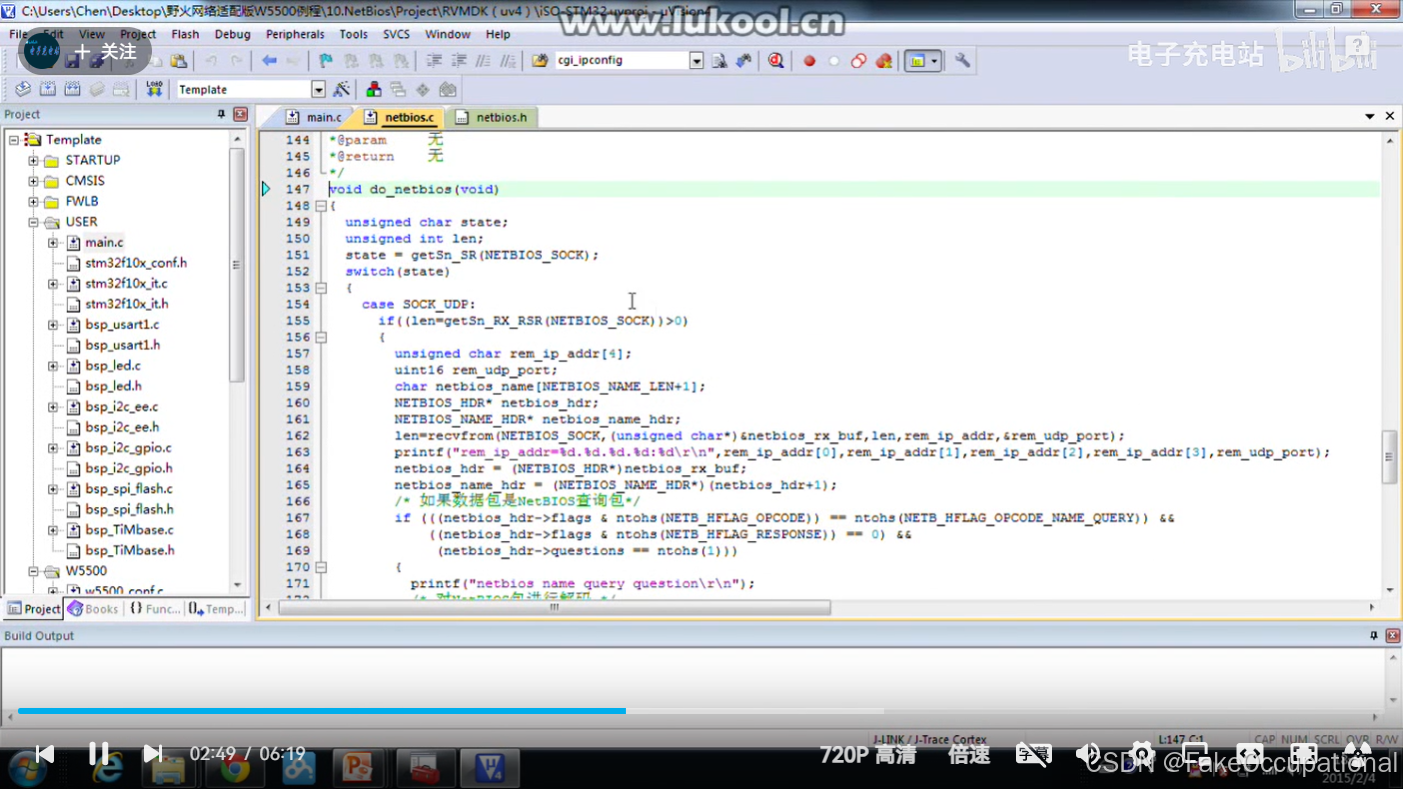Skip to the next video
This screenshot has width=1403, height=789.
152,753
